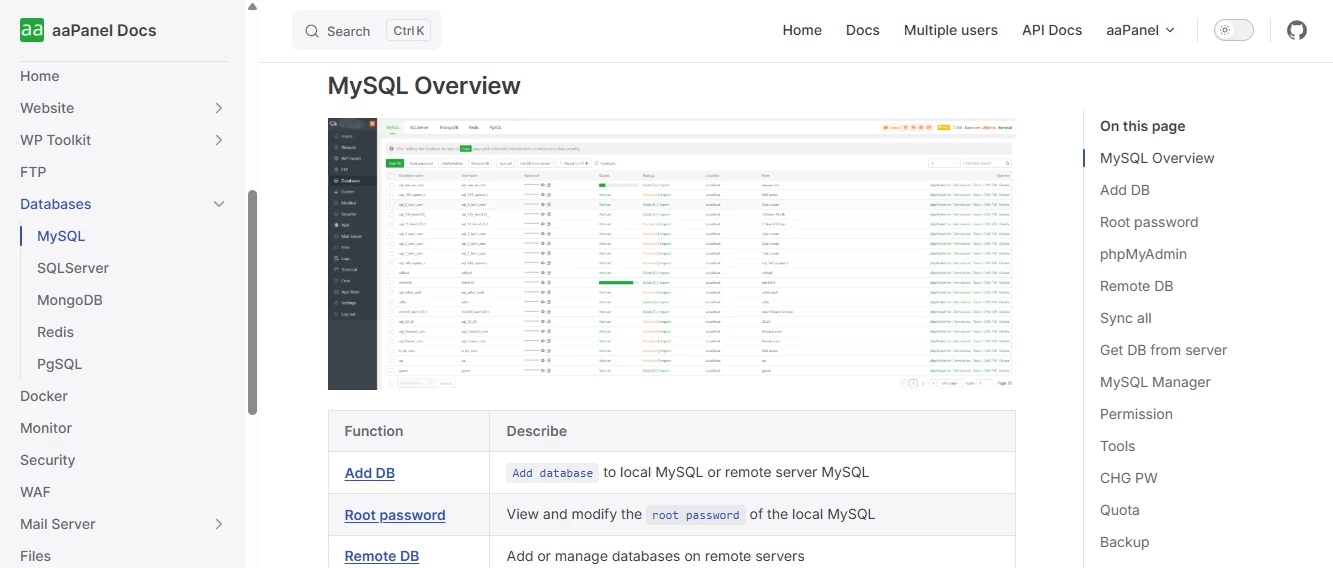Follow the Root password table link
1333x568 pixels.
tap(394, 515)
